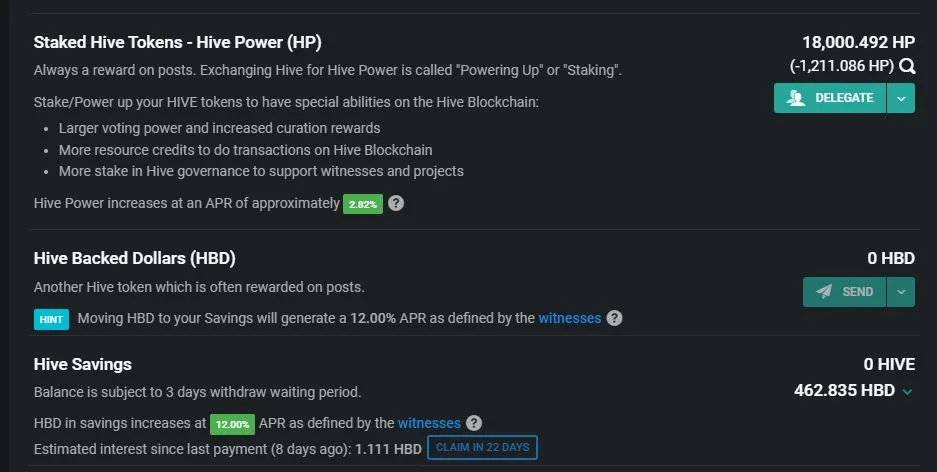
Task: Expand the DELEGATE button dropdown arrow
Action: coord(901,98)
